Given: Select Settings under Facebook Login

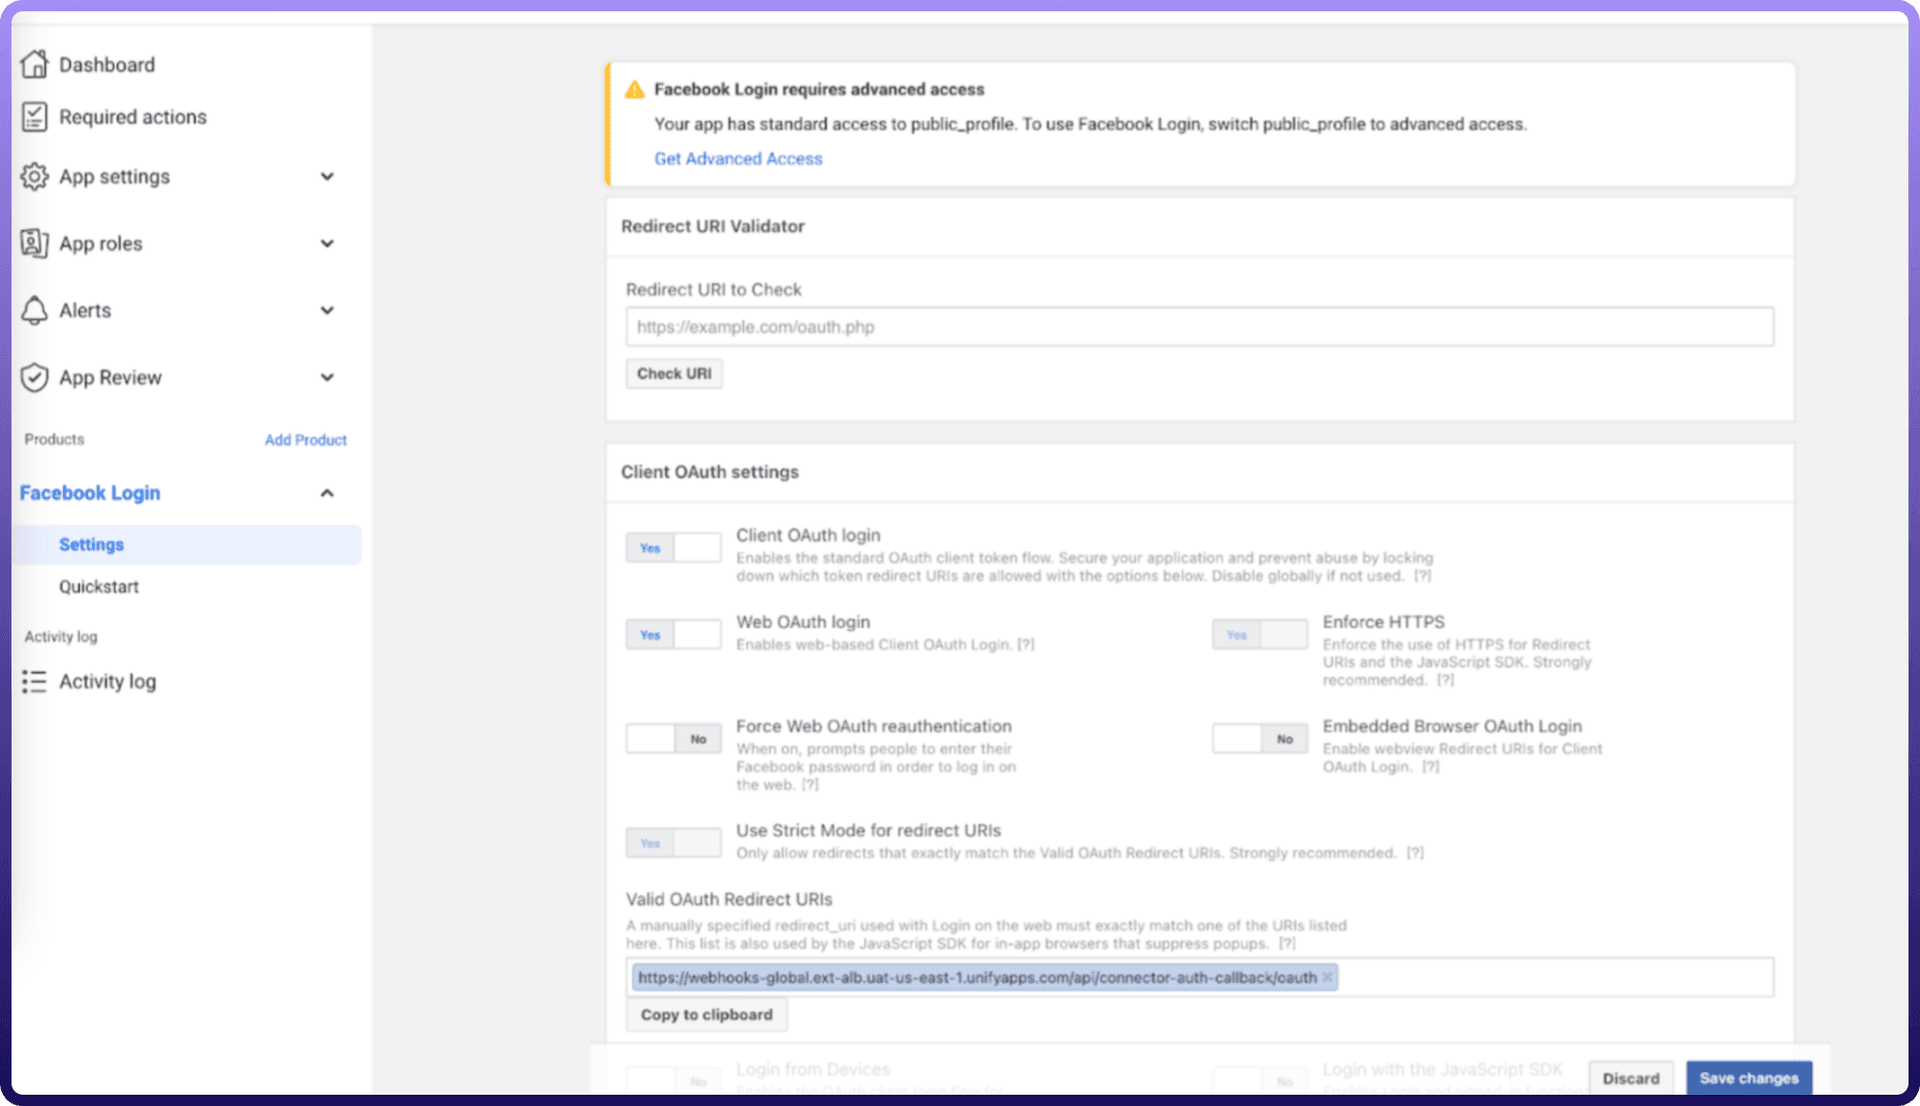Looking at the screenshot, I should click(x=91, y=545).
